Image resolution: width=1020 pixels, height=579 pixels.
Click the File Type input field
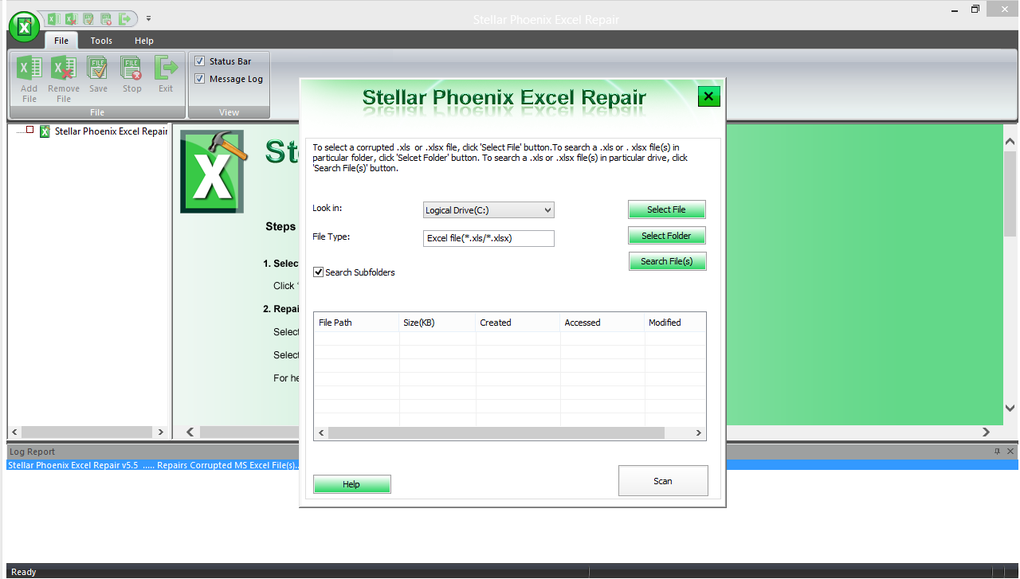489,238
